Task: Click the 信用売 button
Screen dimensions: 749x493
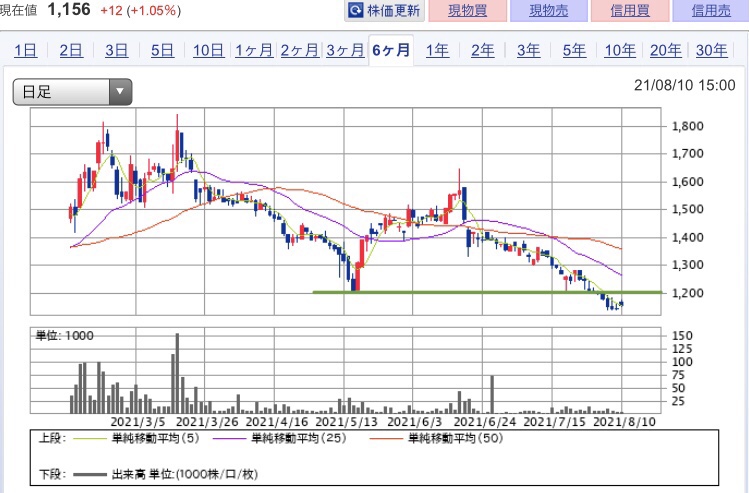Action: pos(711,11)
